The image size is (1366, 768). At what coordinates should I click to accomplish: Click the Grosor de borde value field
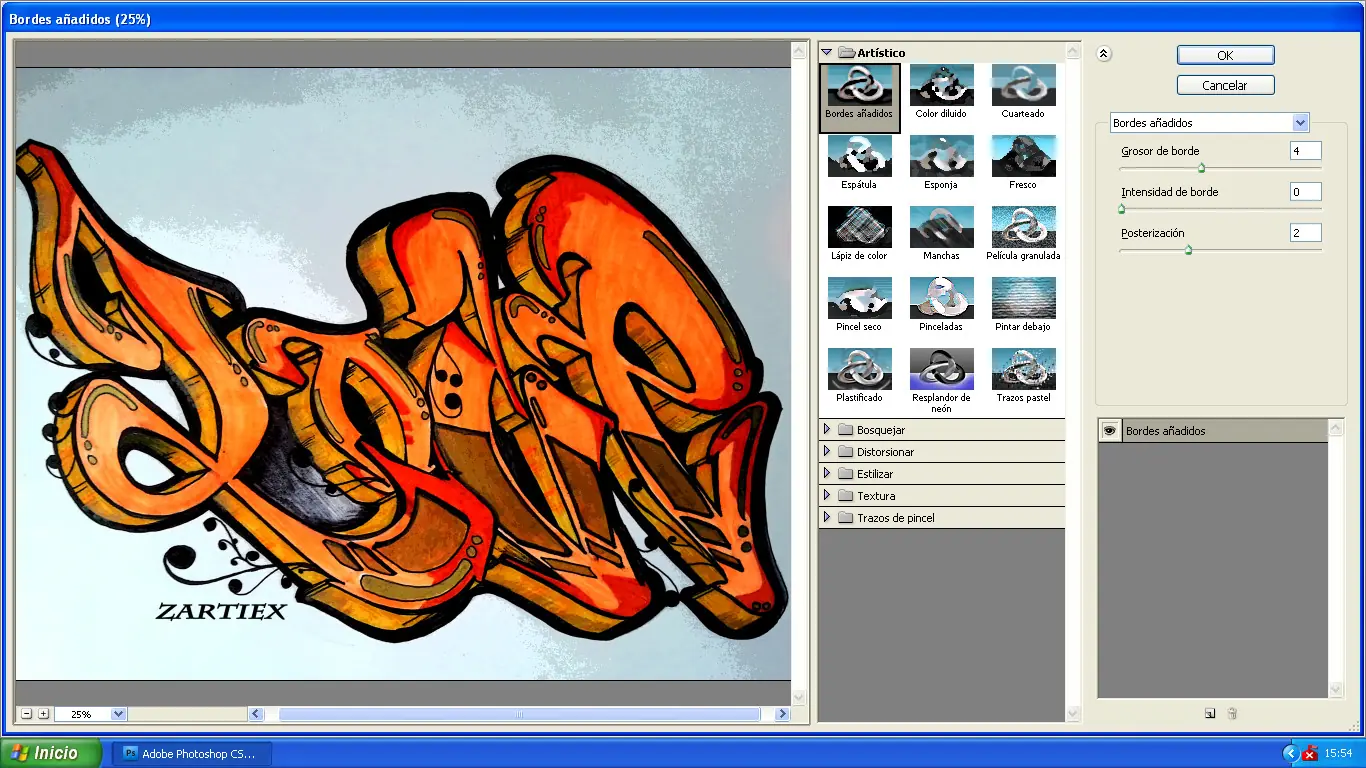coord(1306,151)
